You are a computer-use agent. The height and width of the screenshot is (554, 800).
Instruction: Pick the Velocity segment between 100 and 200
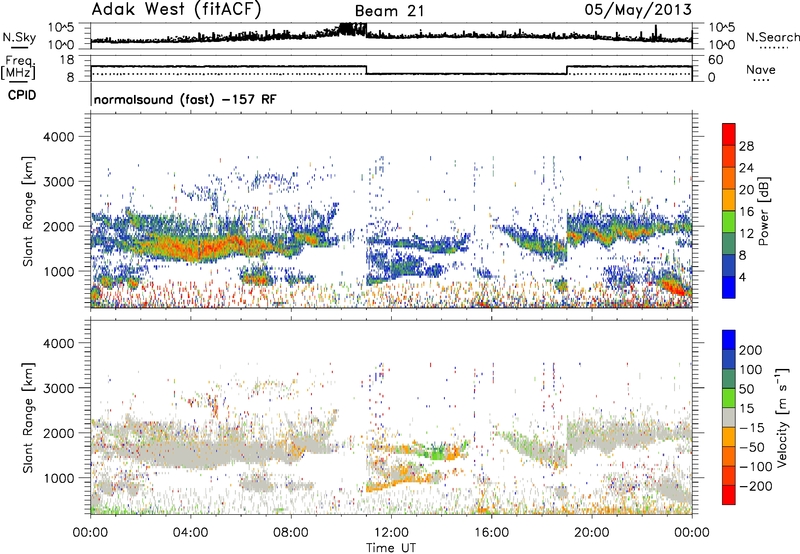[x=729, y=359]
